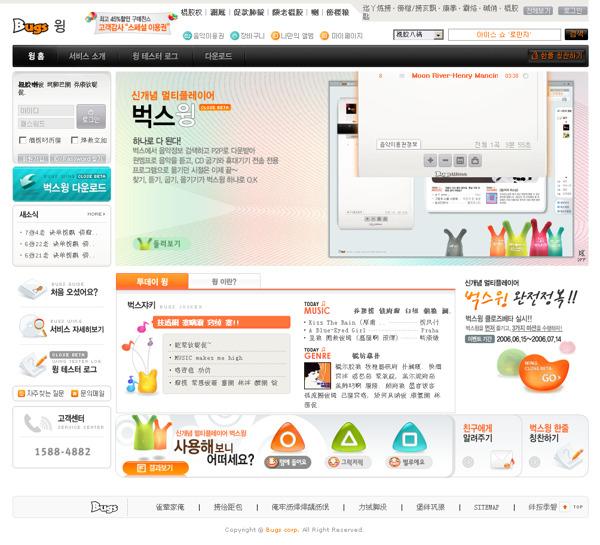Click the orange GO button on the event banner
The image size is (600, 545).
coord(549,378)
